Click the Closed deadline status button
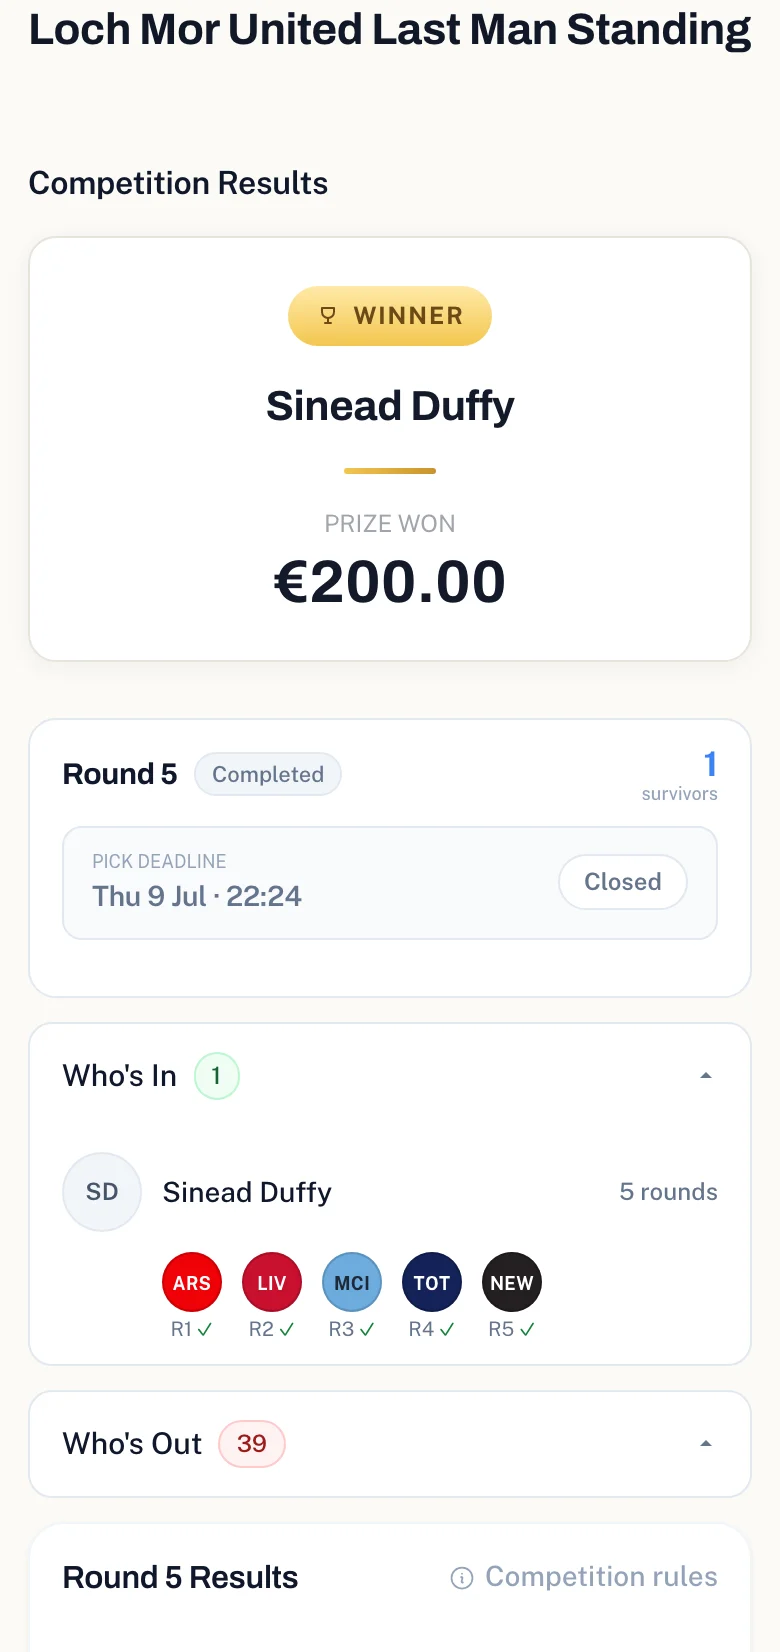 tap(623, 882)
